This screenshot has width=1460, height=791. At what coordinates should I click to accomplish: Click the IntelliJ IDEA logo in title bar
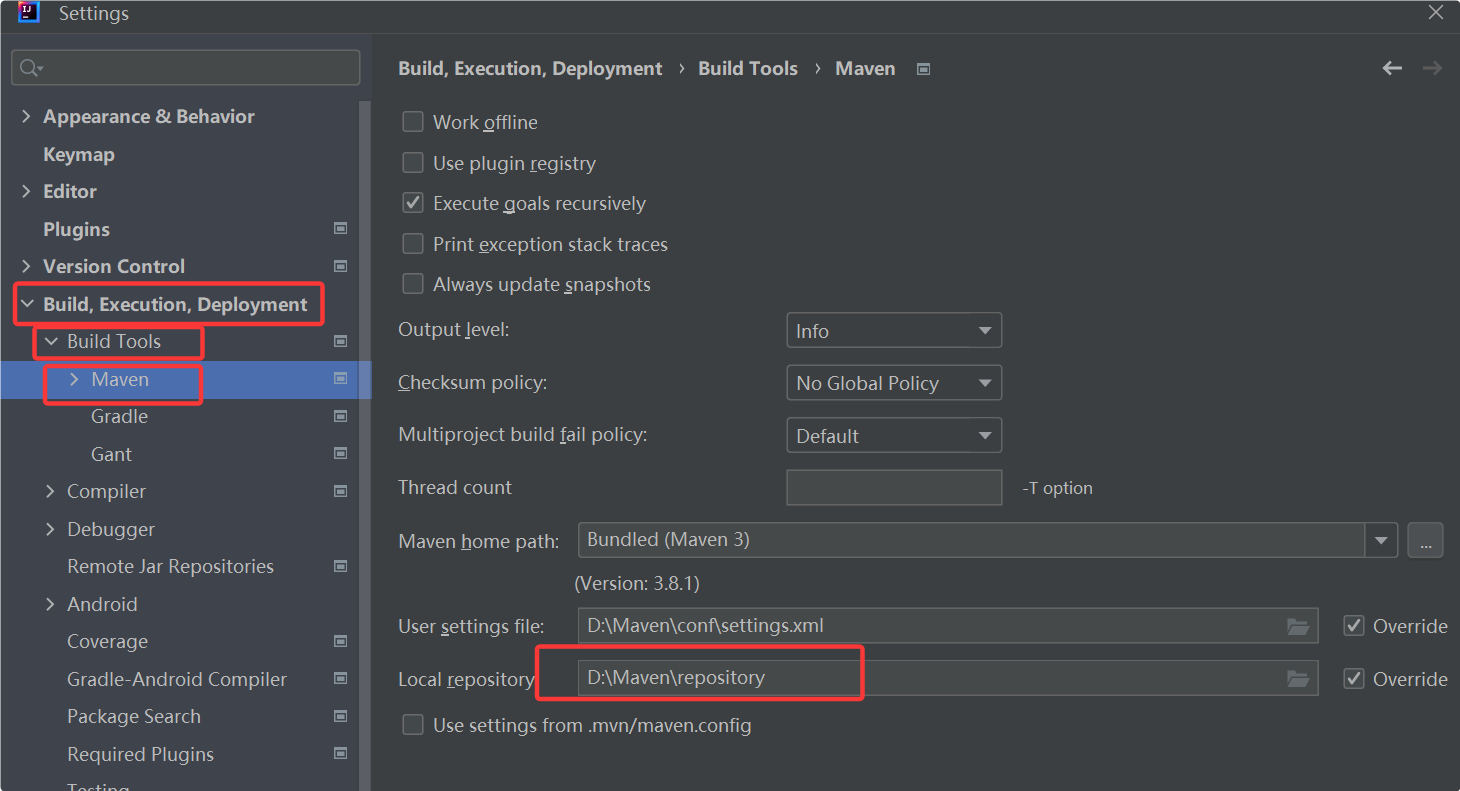(x=28, y=13)
